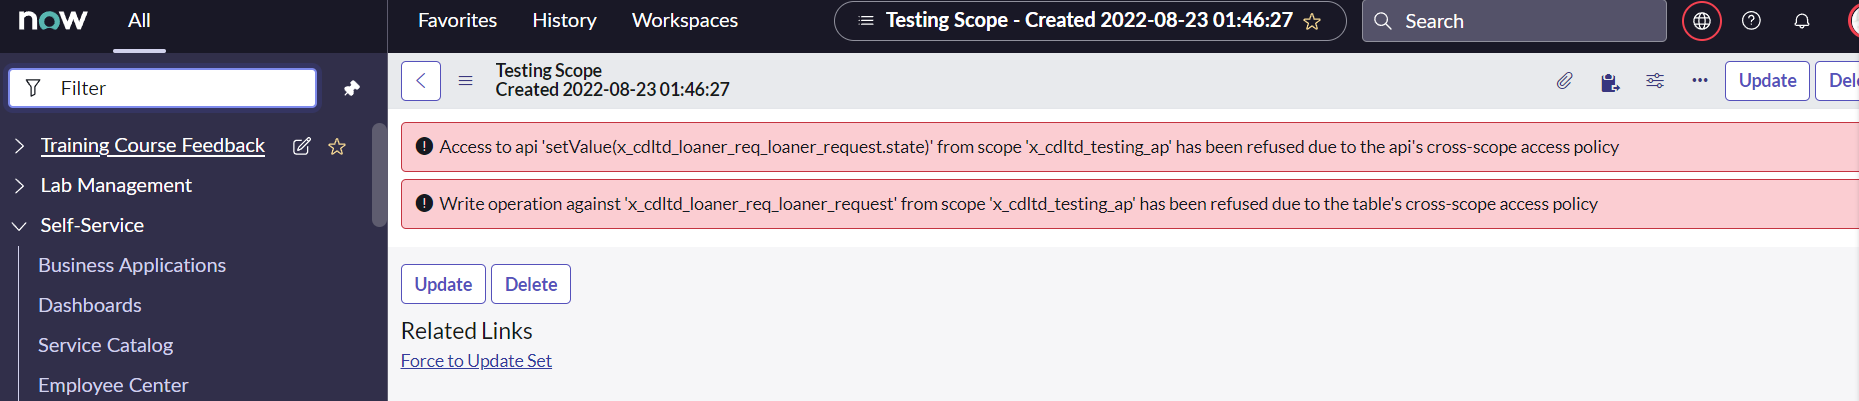Click the ServiceNow 'now' logo
Image resolution: width=1859 pixels, height=401 pixels.
click(x=53, y=20)
